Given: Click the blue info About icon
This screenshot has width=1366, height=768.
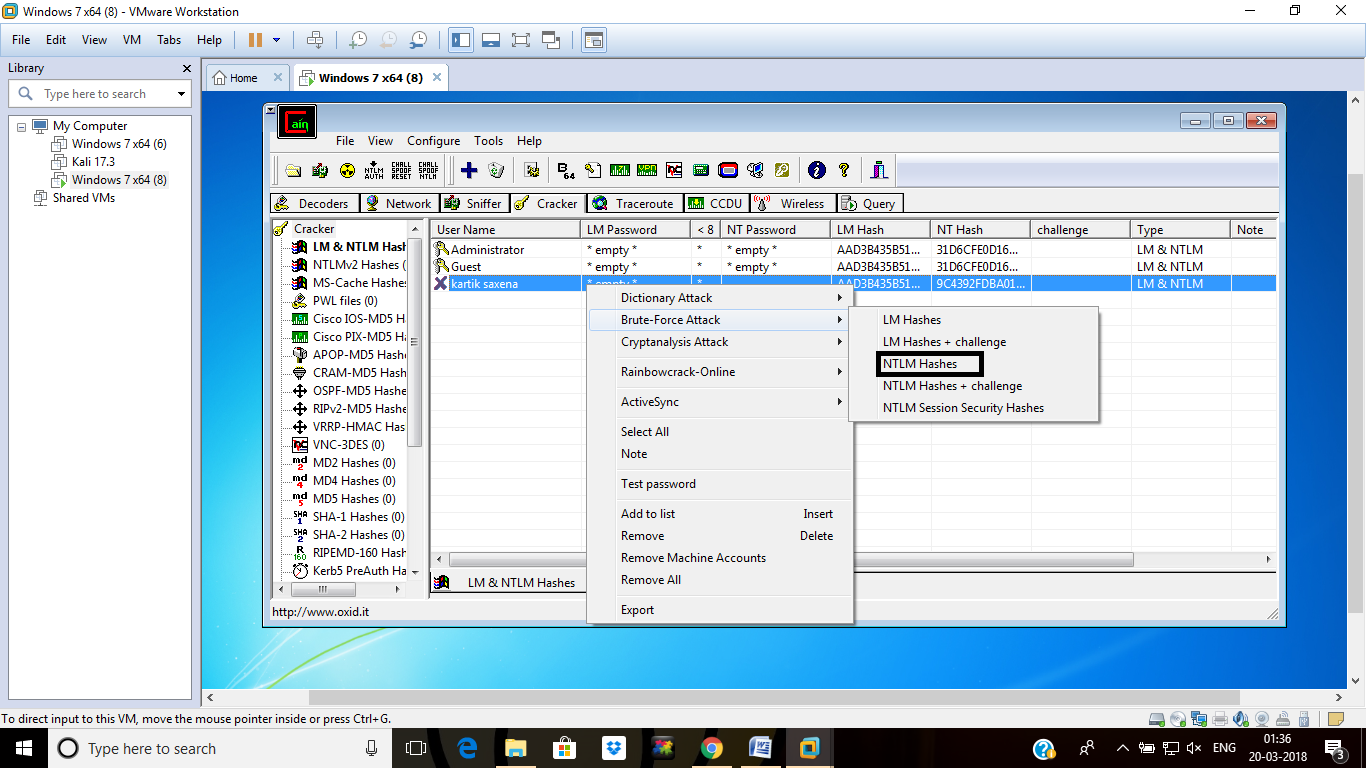Looking at the screenshot, I should (x=816, y=170).
